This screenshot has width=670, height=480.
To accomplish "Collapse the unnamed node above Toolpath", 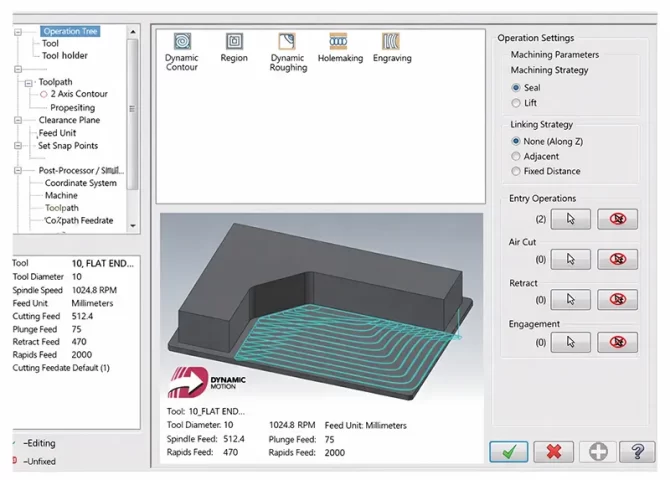I will point(18,69).
